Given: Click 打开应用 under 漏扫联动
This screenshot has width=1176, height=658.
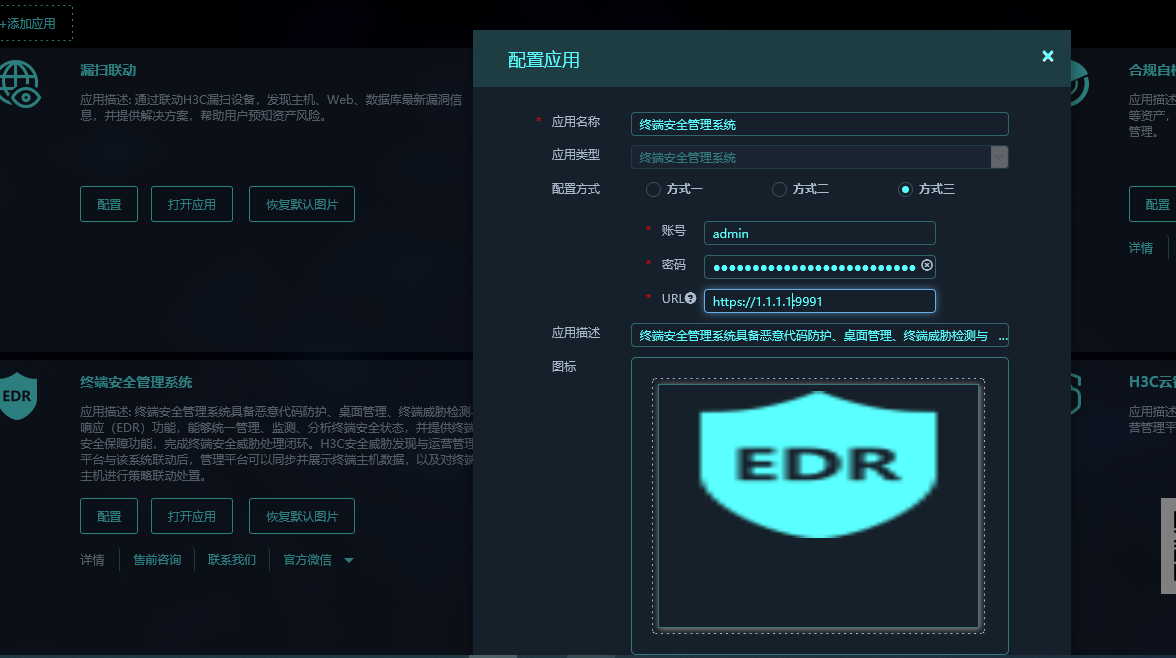Looking at the screenshot, I should click(x=192, y=204).
